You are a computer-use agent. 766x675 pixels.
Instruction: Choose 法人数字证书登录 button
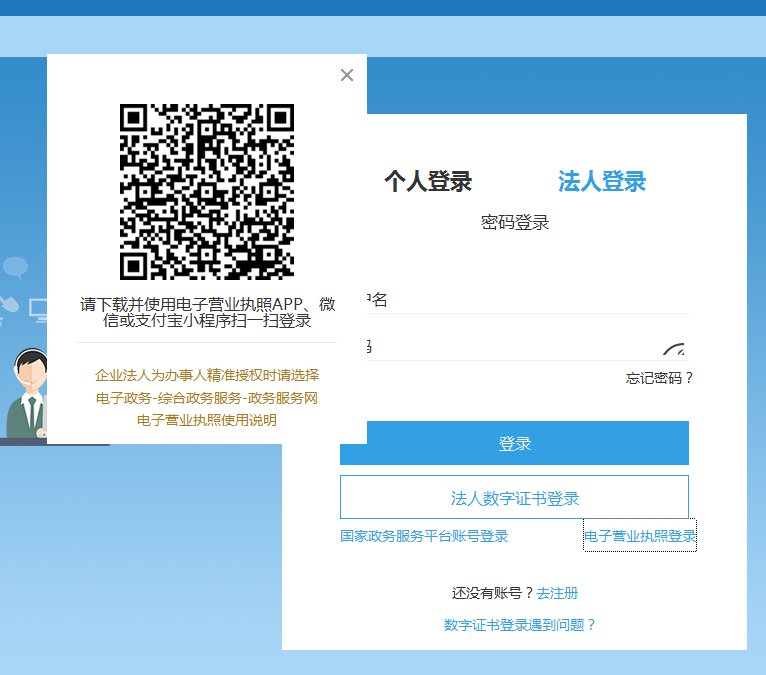click(514, 497)
